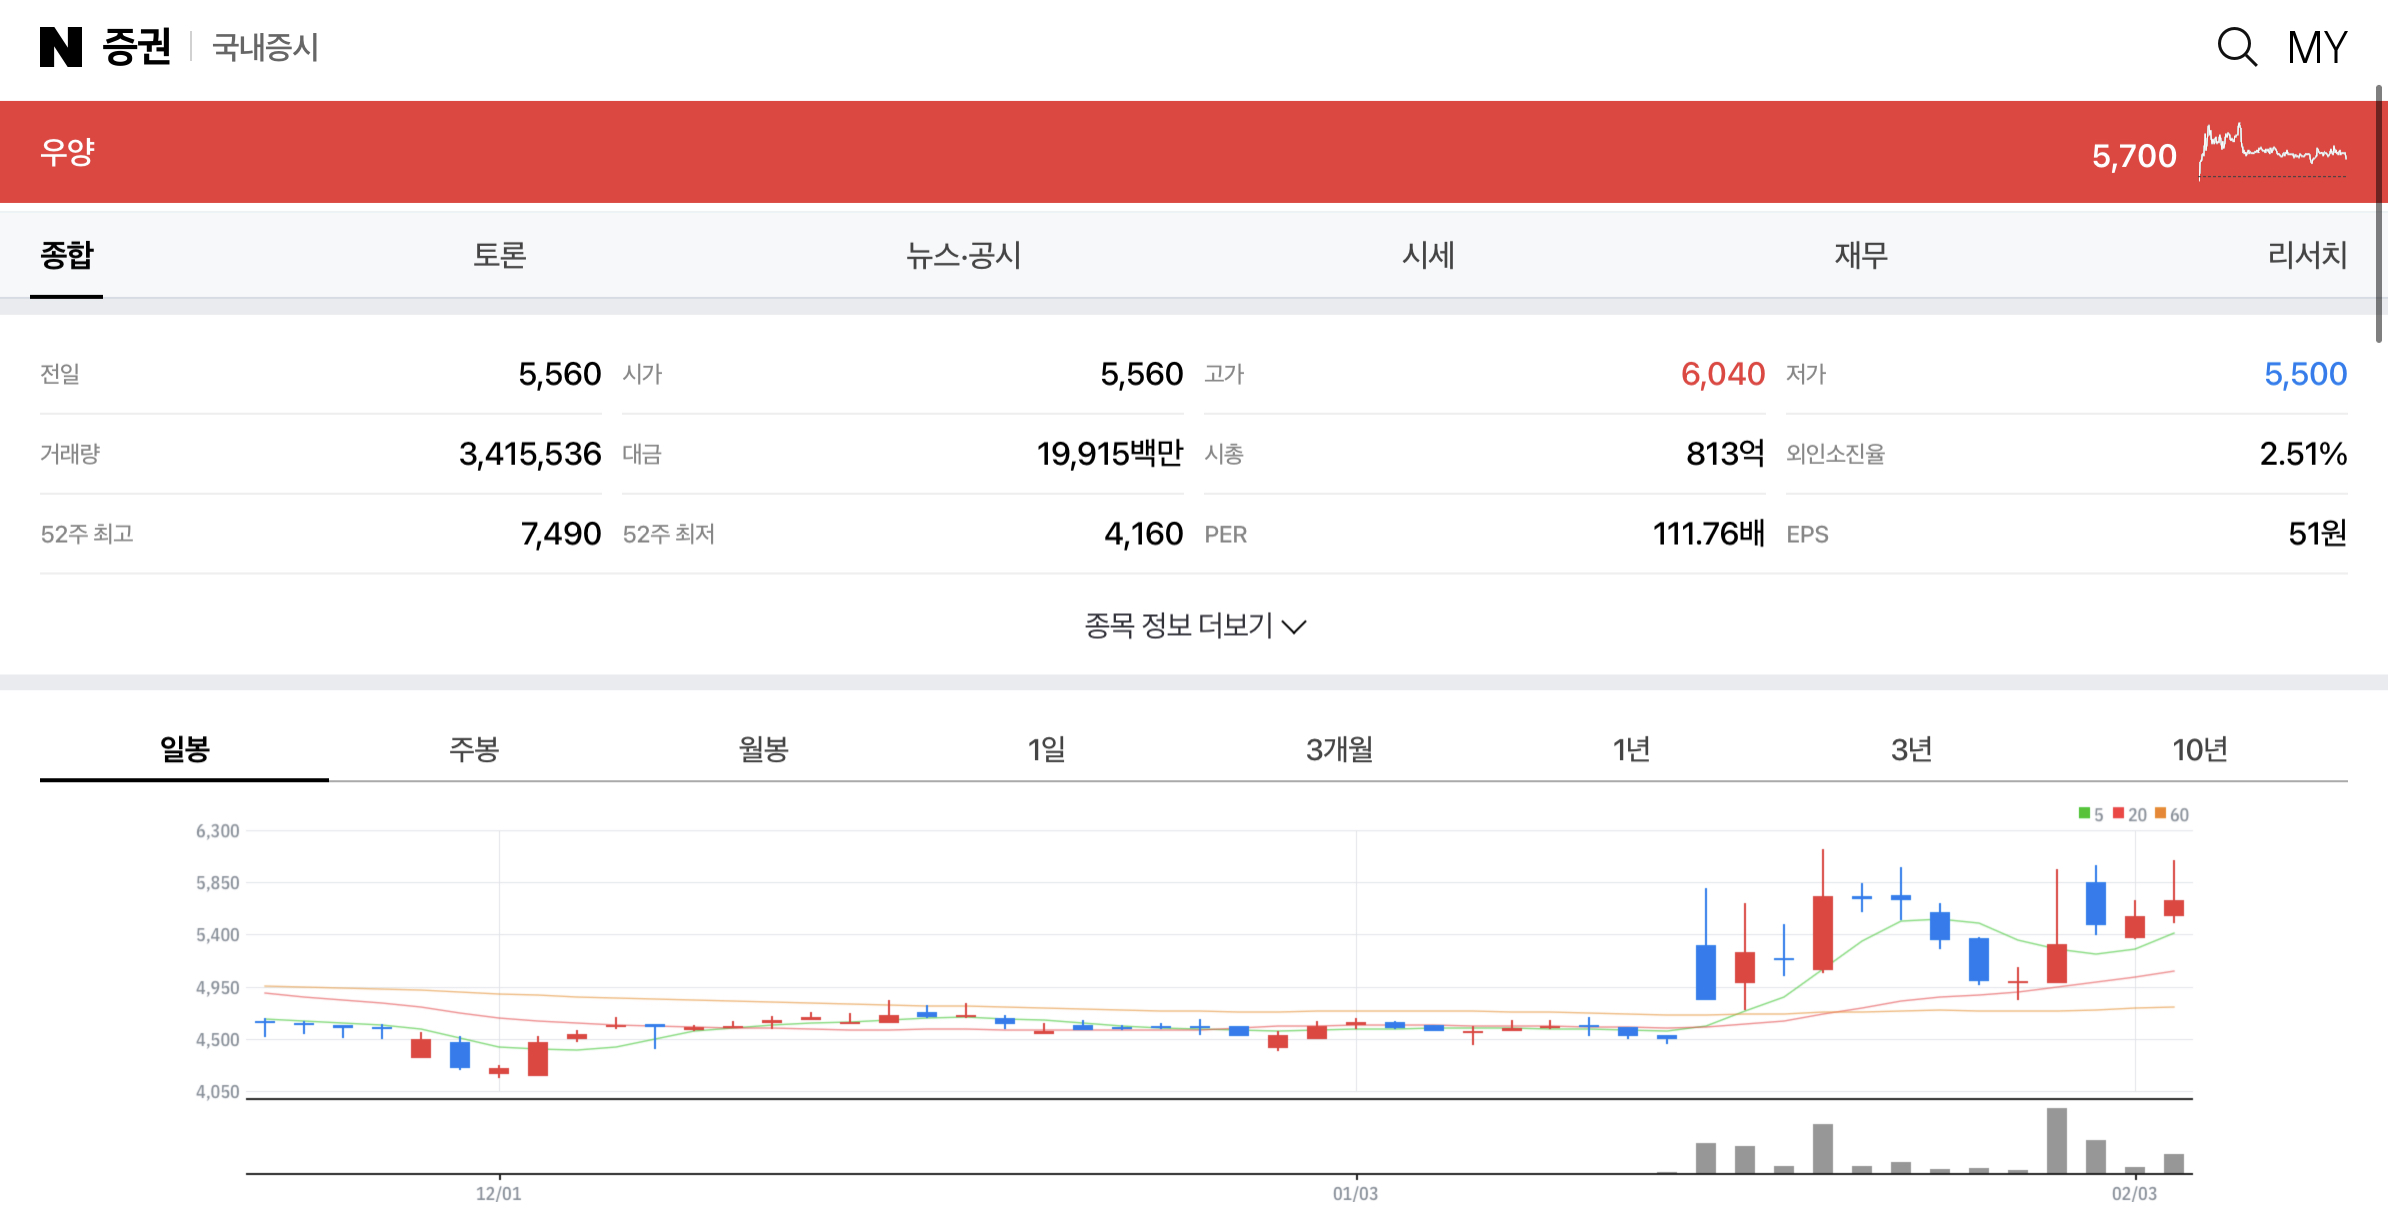2388x1220 pixels.
Task: Click the 외인소진율 value 2.51%
Action: coord(2303,454)
